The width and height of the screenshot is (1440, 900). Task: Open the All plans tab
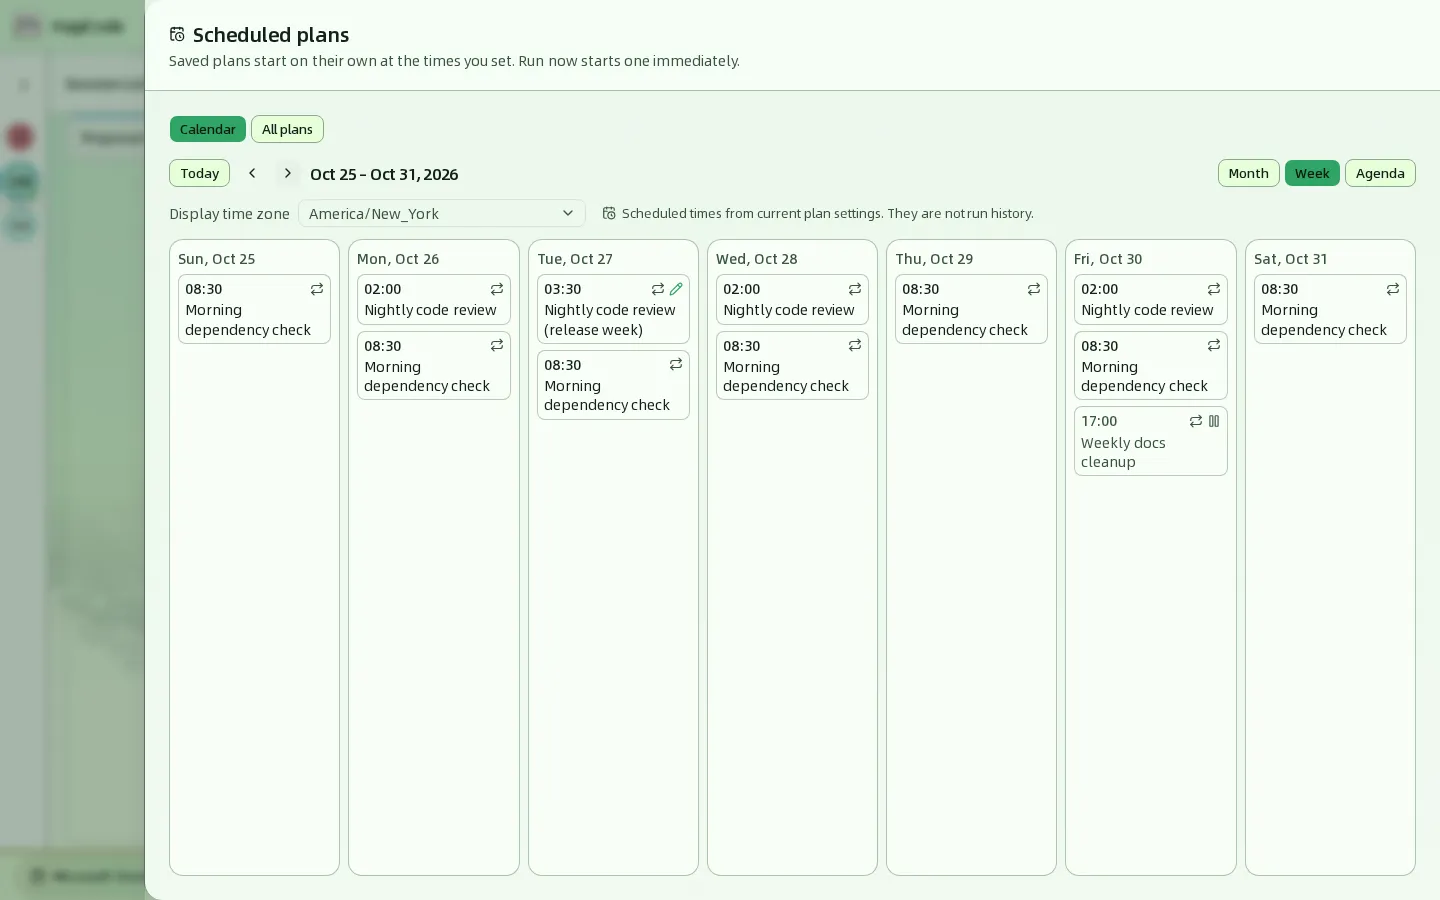pos(287,129)
